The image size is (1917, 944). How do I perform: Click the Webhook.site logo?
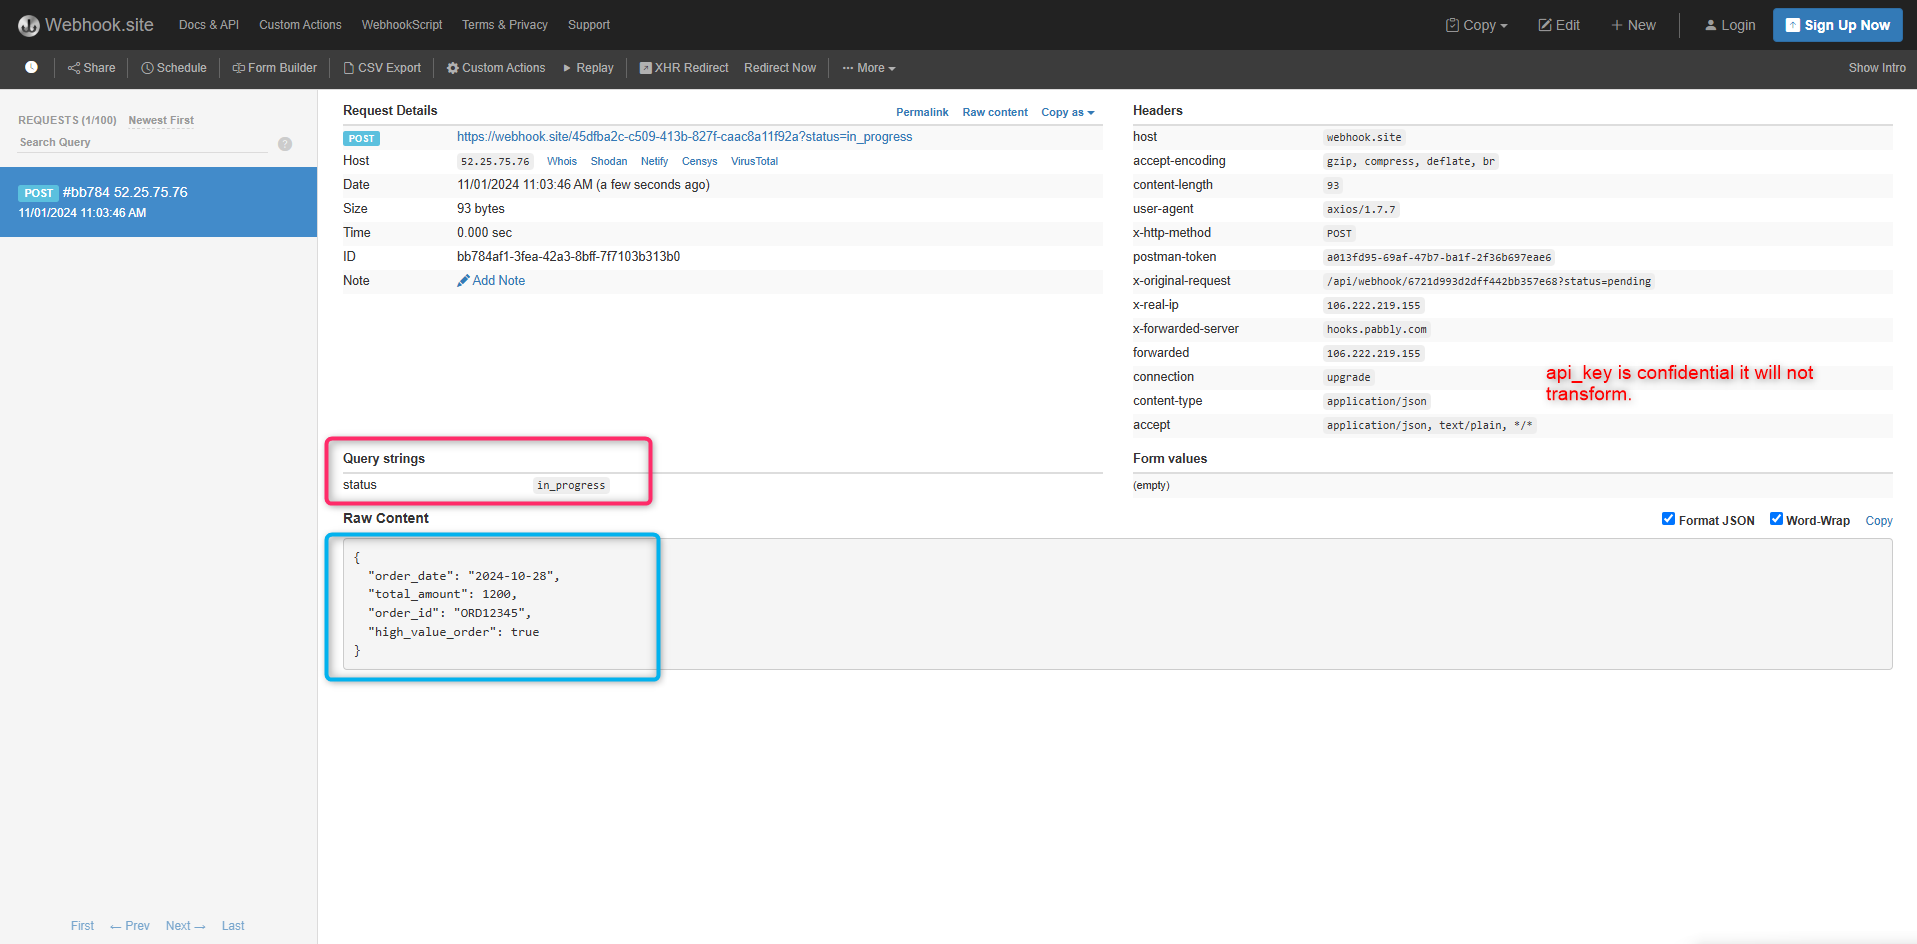(85, 25)
